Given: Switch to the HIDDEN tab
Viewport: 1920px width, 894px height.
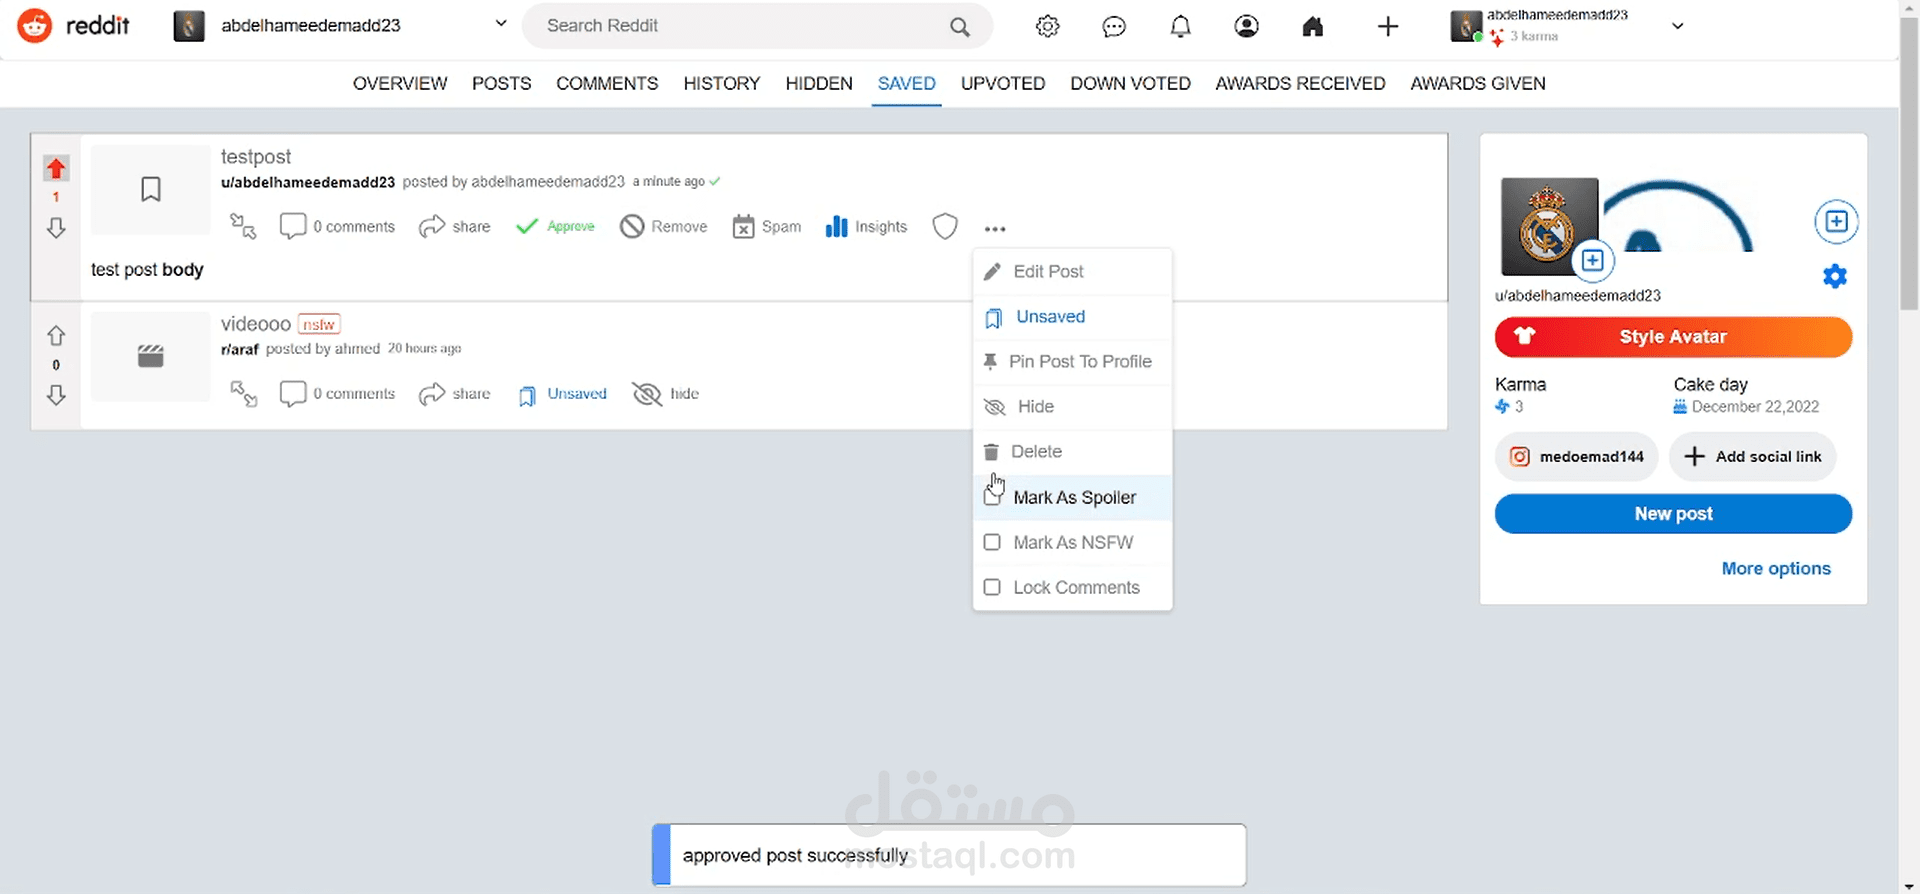Looking at the screenshot, I should pyautogui.click(x=819, y=83).
